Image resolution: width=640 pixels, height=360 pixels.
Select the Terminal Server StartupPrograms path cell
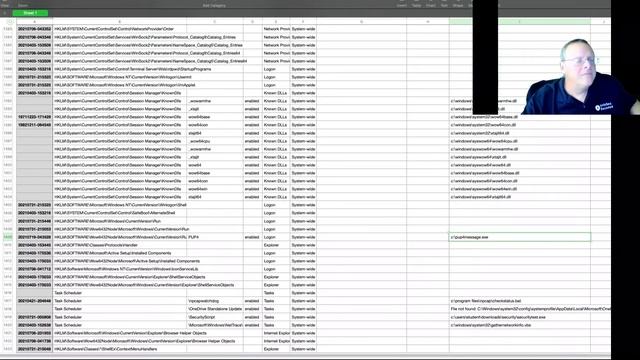coord(120,69)
